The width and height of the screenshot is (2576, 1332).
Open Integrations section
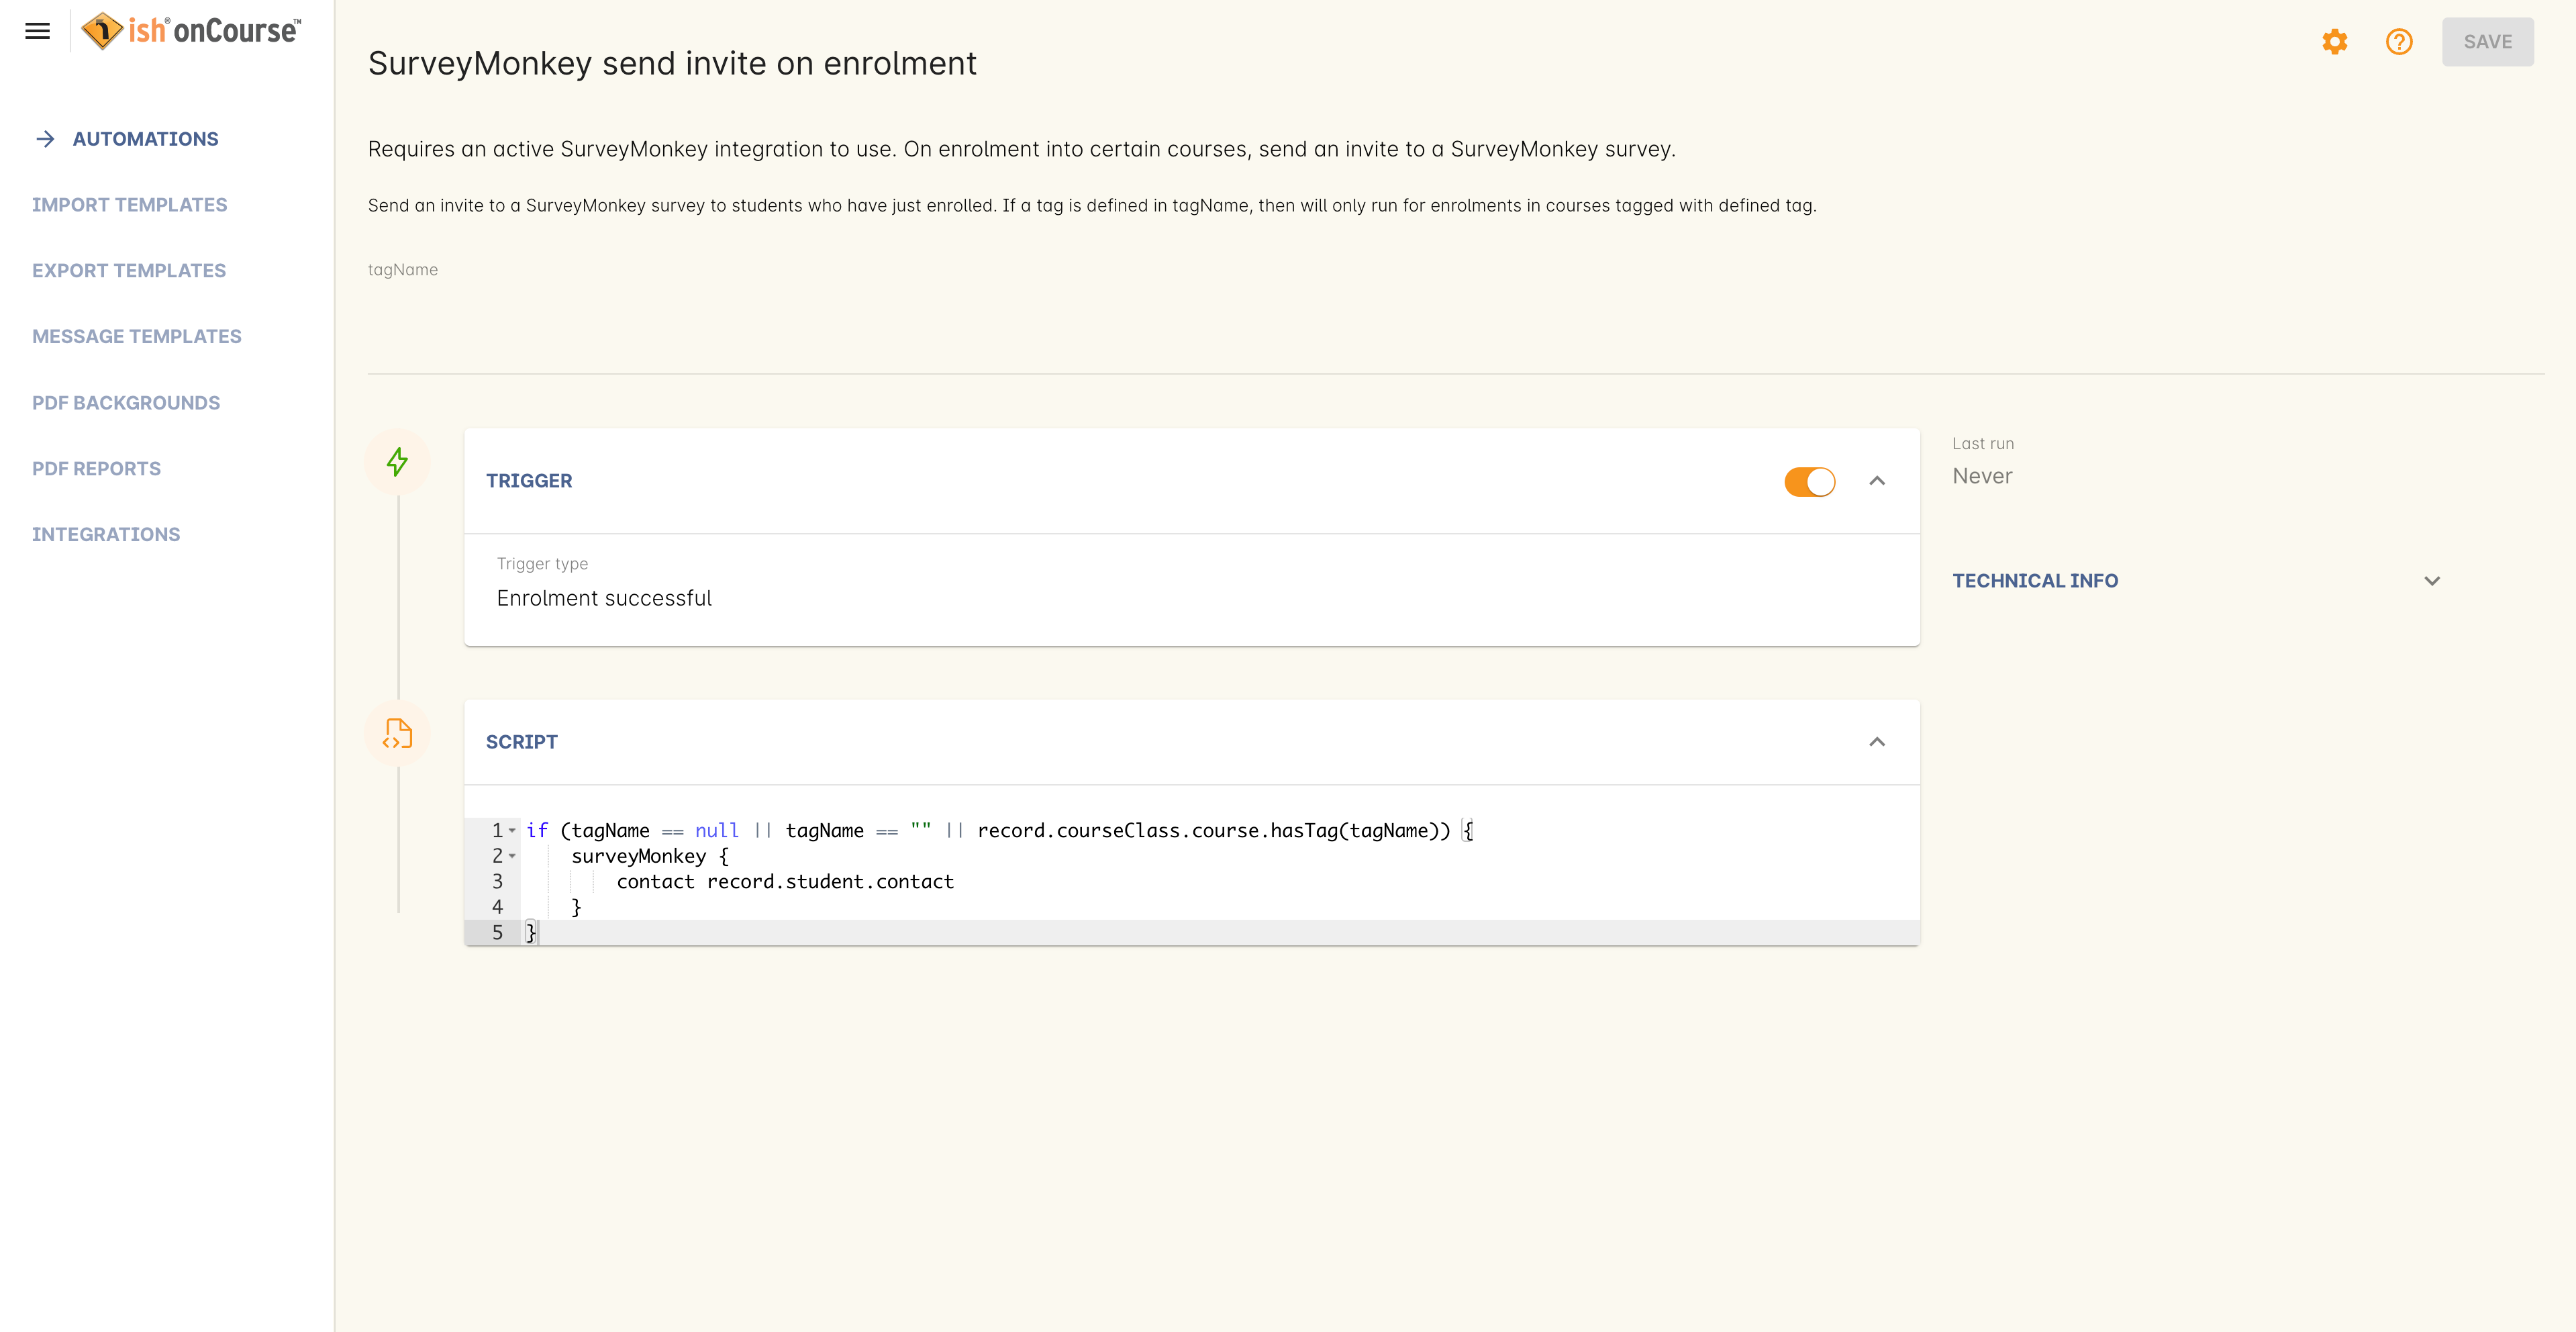[106, 535]
